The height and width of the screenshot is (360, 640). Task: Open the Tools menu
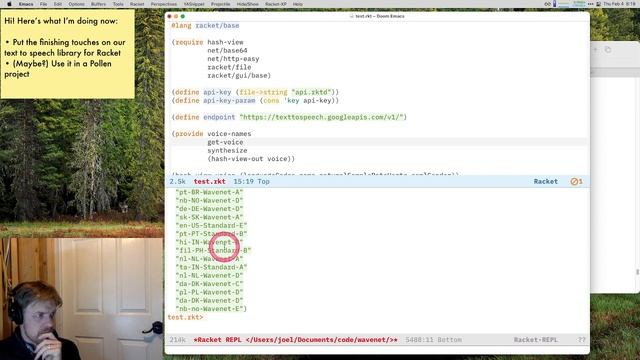tap(118, 4)
